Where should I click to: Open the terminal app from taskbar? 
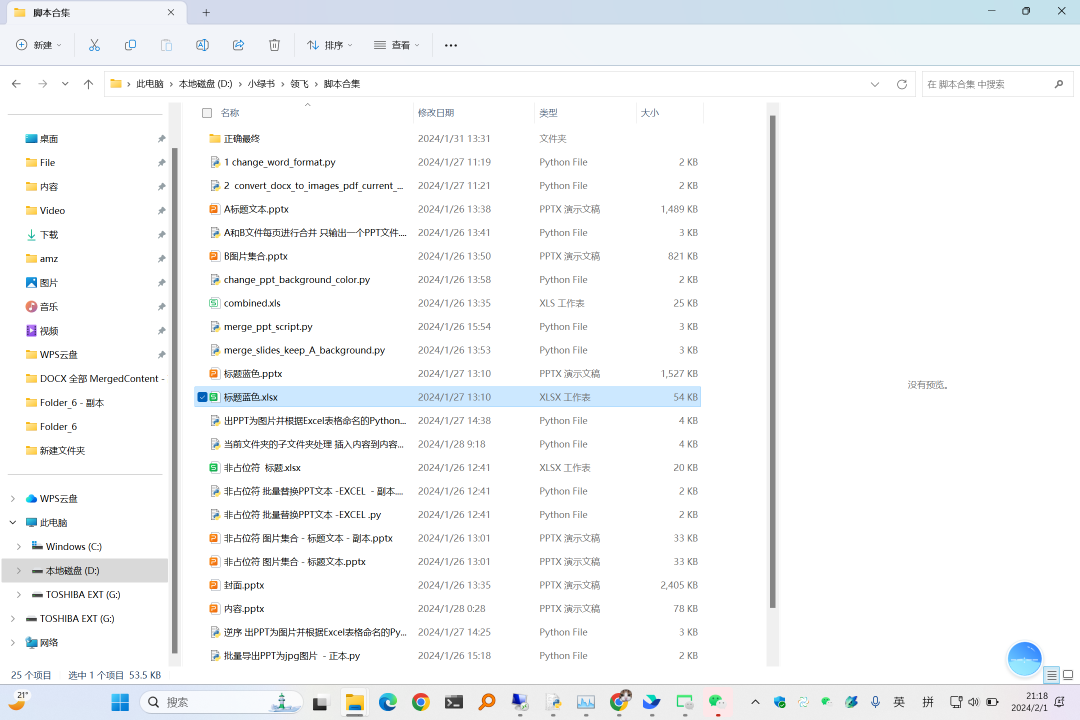tap(454, 702)
